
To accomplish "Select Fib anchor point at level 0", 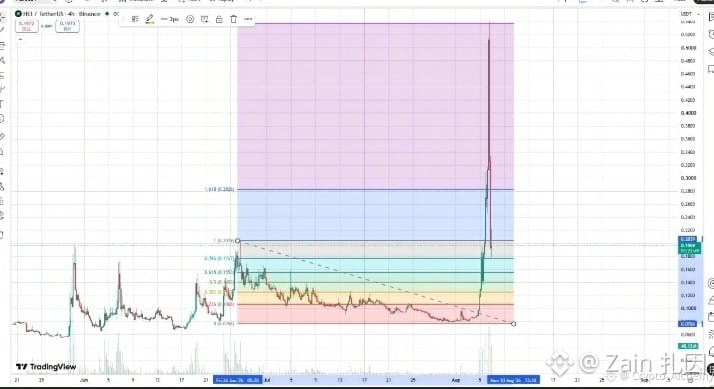I will coord(514,324).
